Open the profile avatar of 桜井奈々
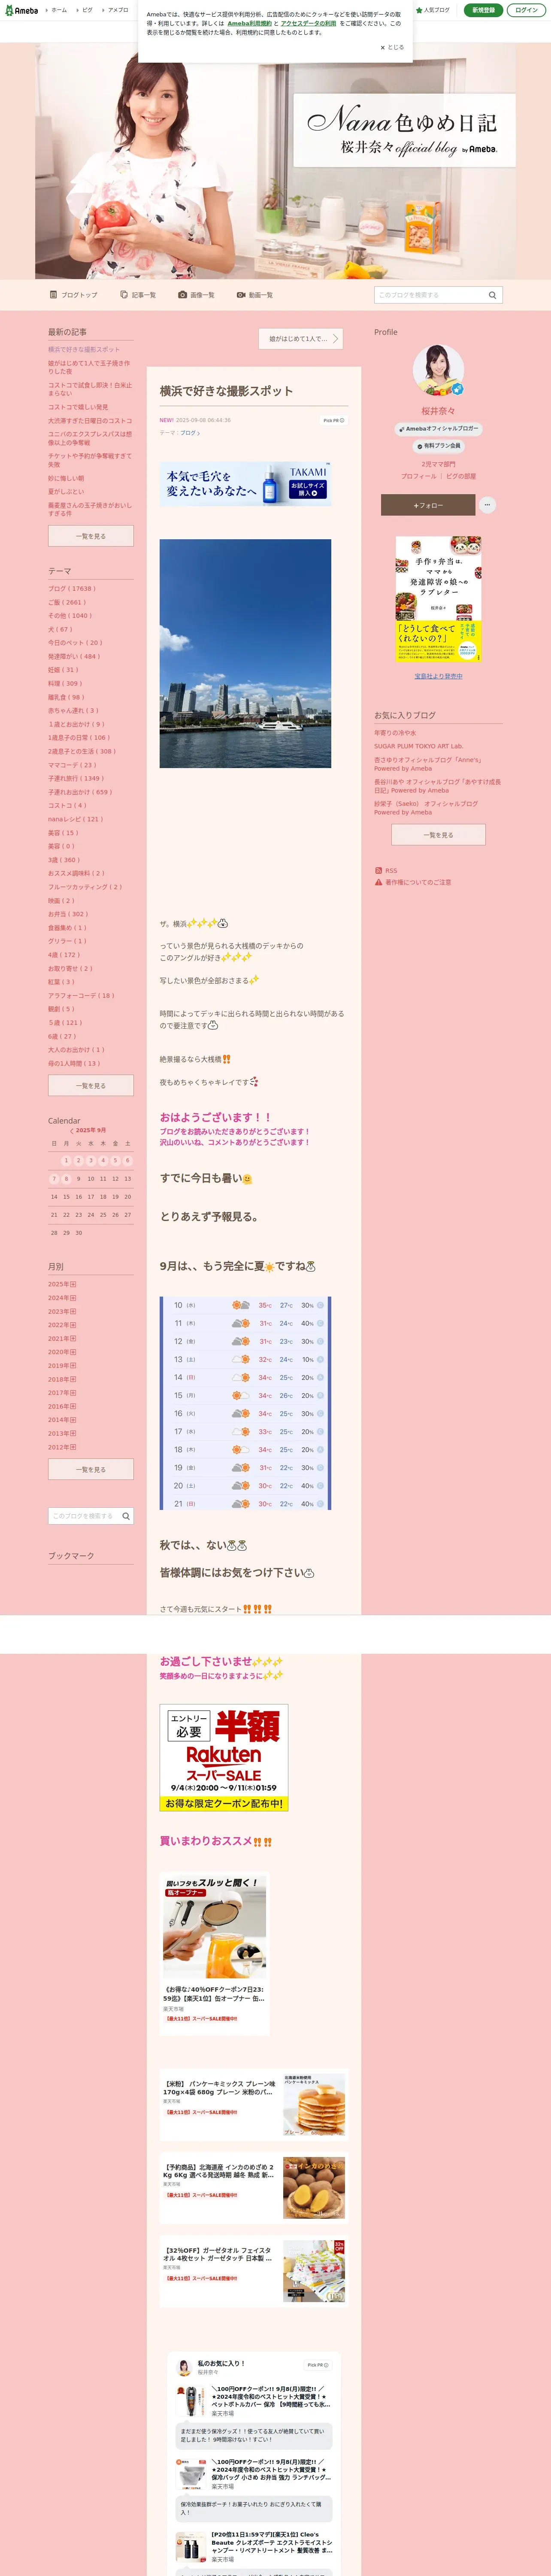 438,371
